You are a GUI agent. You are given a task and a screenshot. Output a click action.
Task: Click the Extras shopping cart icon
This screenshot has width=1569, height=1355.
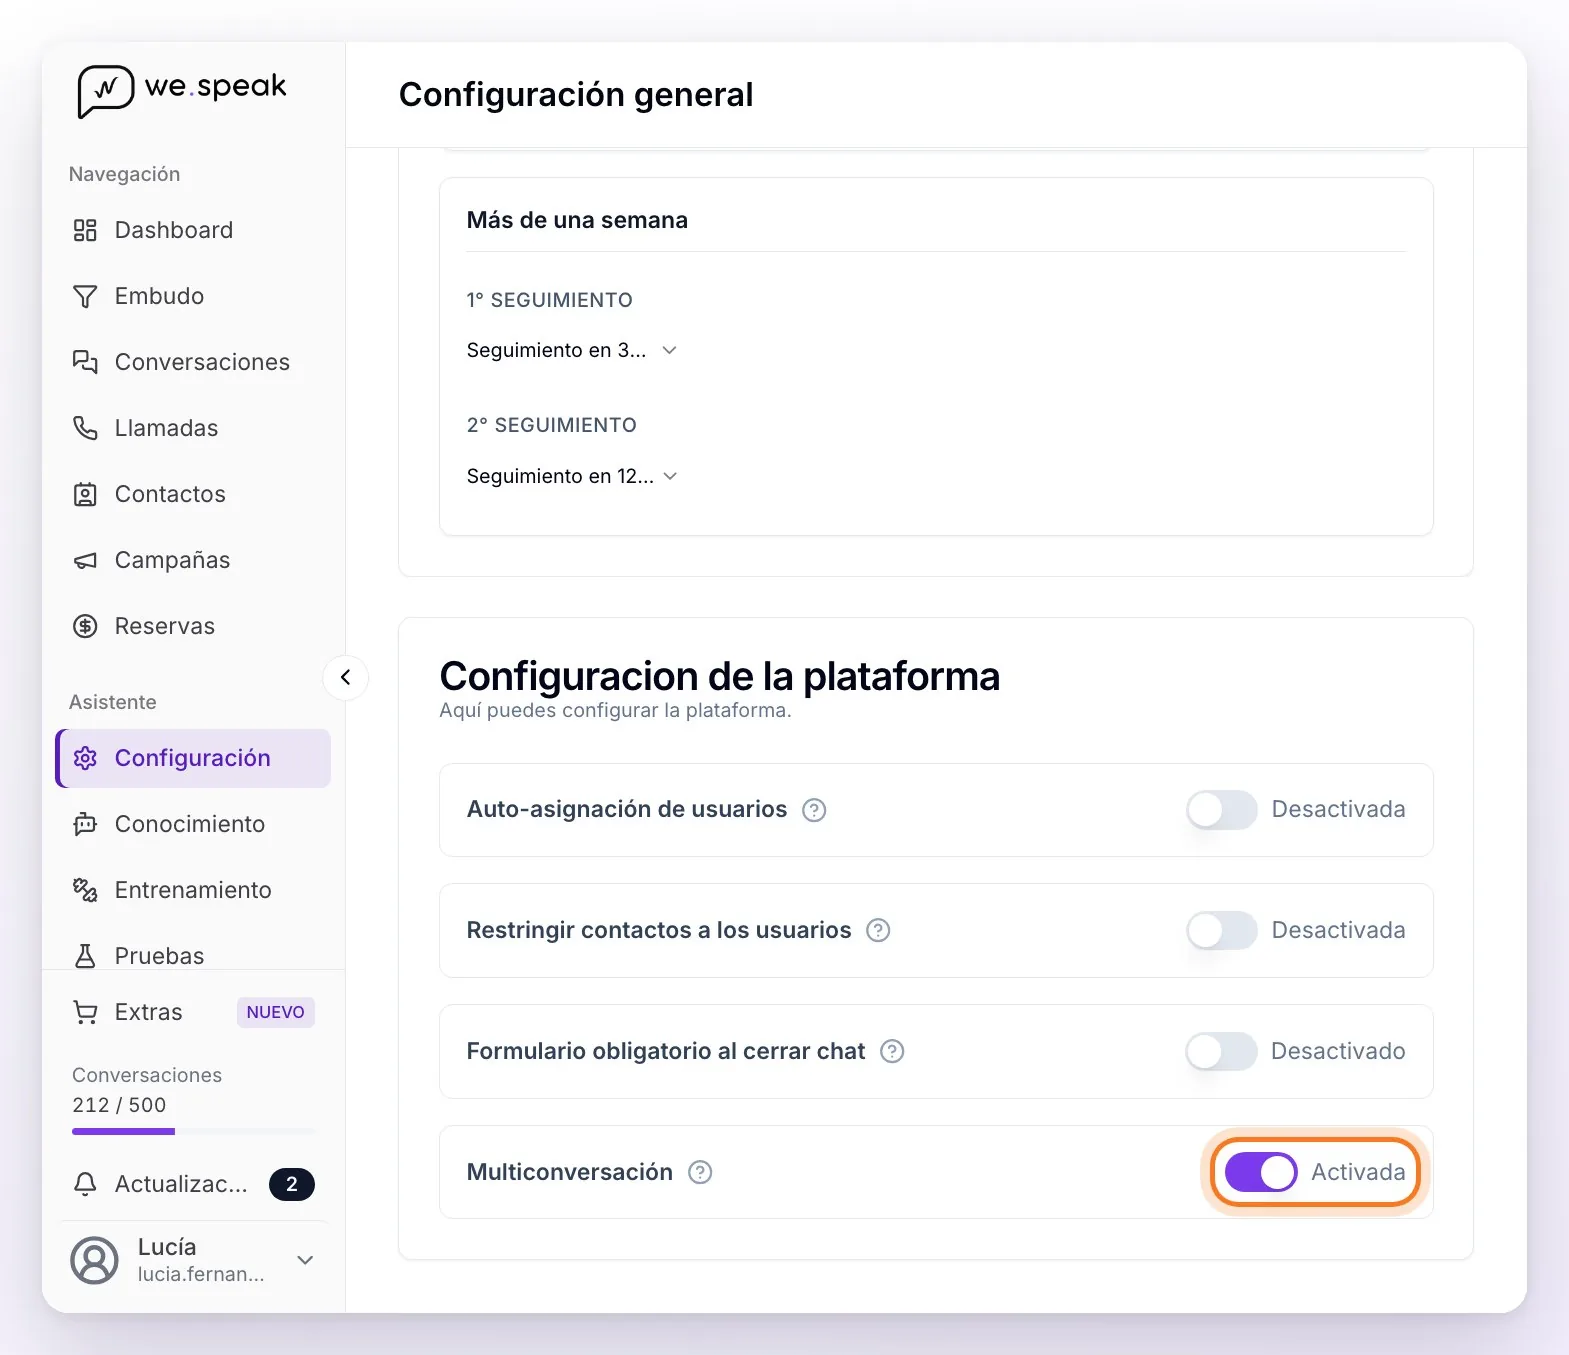click(85, 1013)
